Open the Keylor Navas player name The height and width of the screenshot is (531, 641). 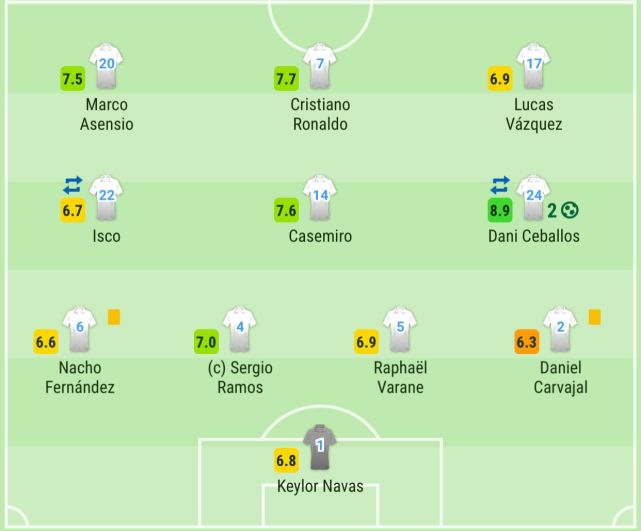pyautogui.click(x=320, y=488)
